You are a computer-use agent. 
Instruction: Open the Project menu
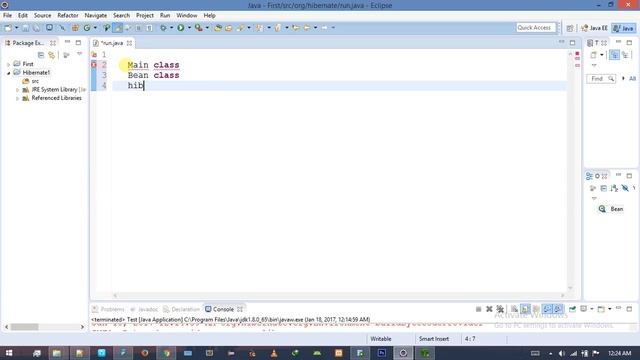(x=145, y=15)
